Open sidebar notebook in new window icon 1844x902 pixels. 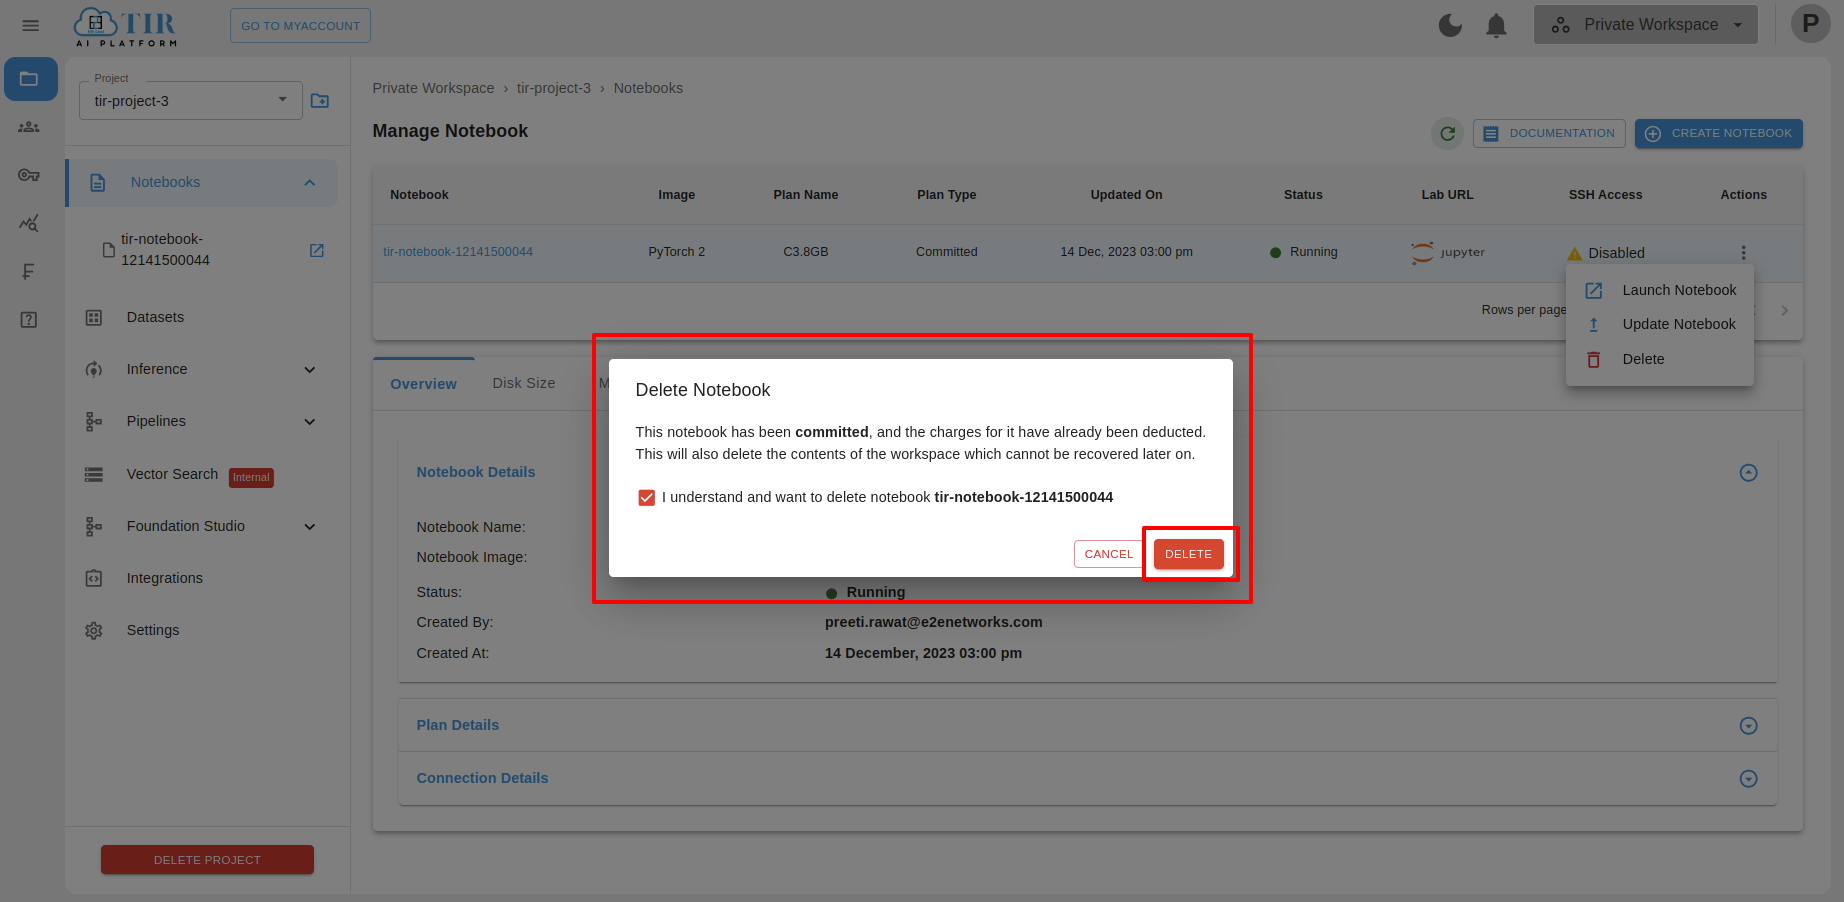click(317, 250)
